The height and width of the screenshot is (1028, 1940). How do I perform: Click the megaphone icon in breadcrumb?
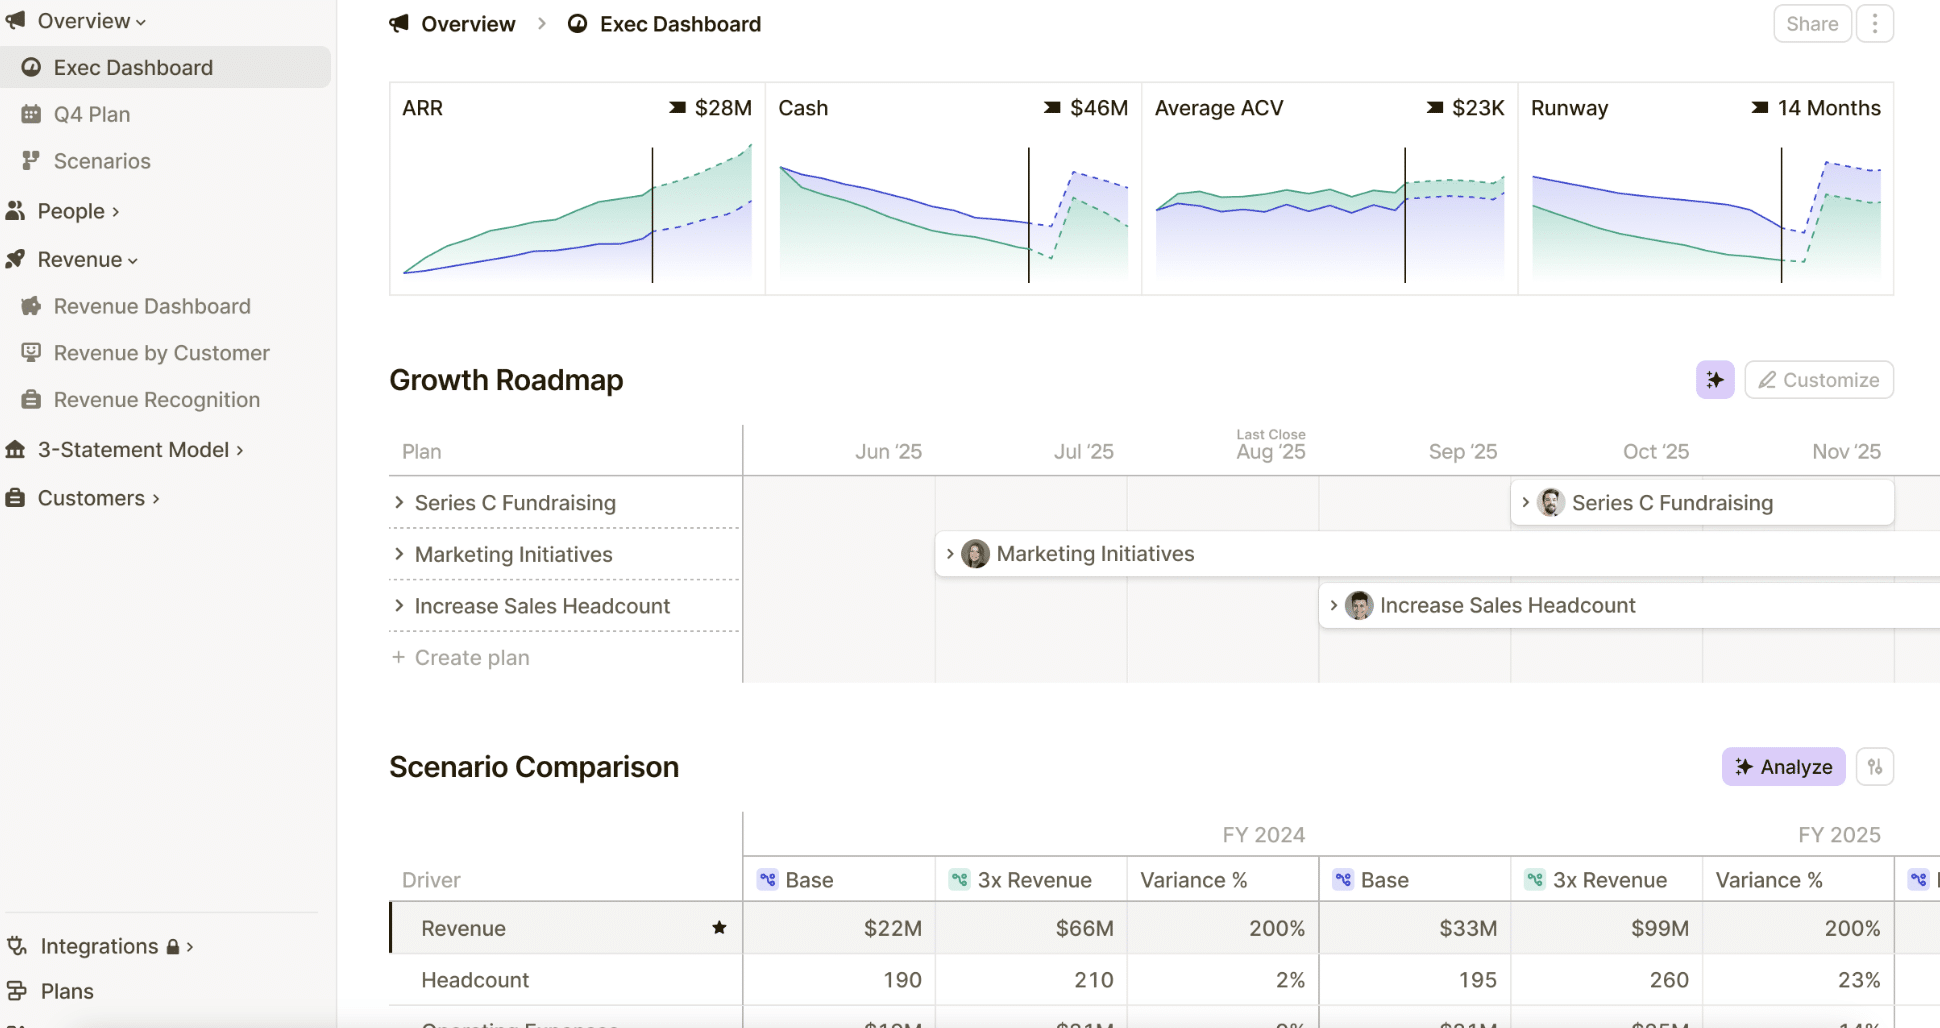click(x=399, y=23)
